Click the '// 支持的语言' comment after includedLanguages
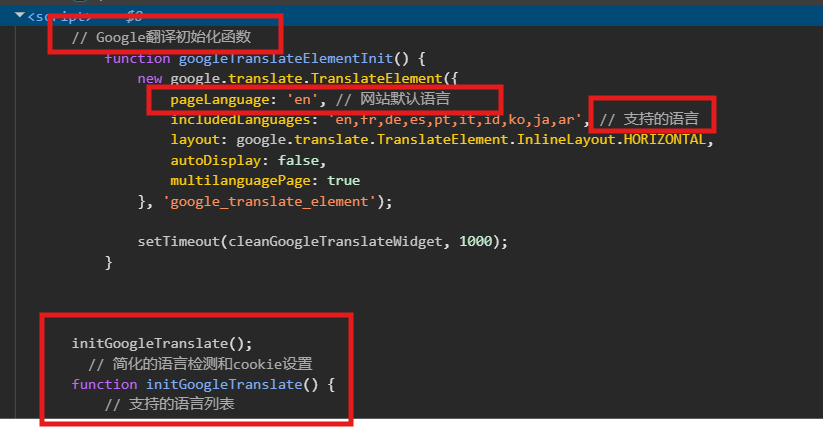This screenshot has height=428, width=823. pos(649,119)
